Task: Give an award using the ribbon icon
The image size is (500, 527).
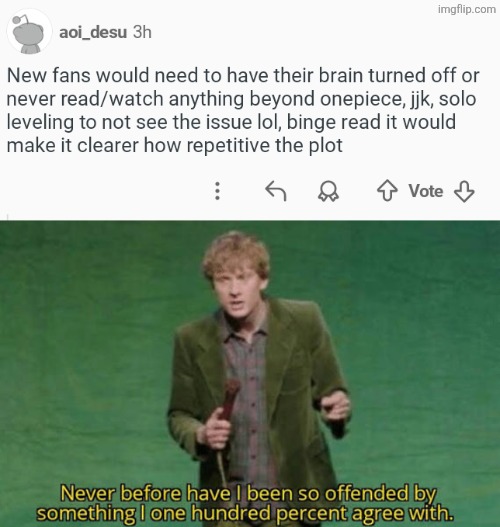Action: [328, 191]
